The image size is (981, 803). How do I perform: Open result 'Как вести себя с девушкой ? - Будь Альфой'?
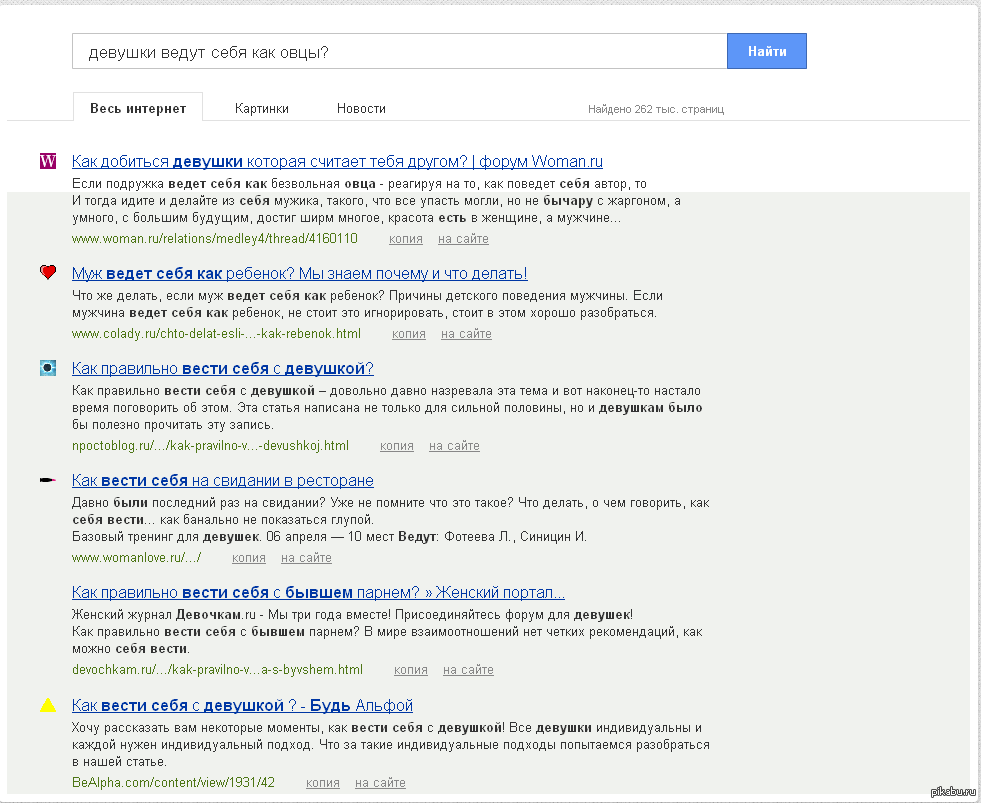242,705
